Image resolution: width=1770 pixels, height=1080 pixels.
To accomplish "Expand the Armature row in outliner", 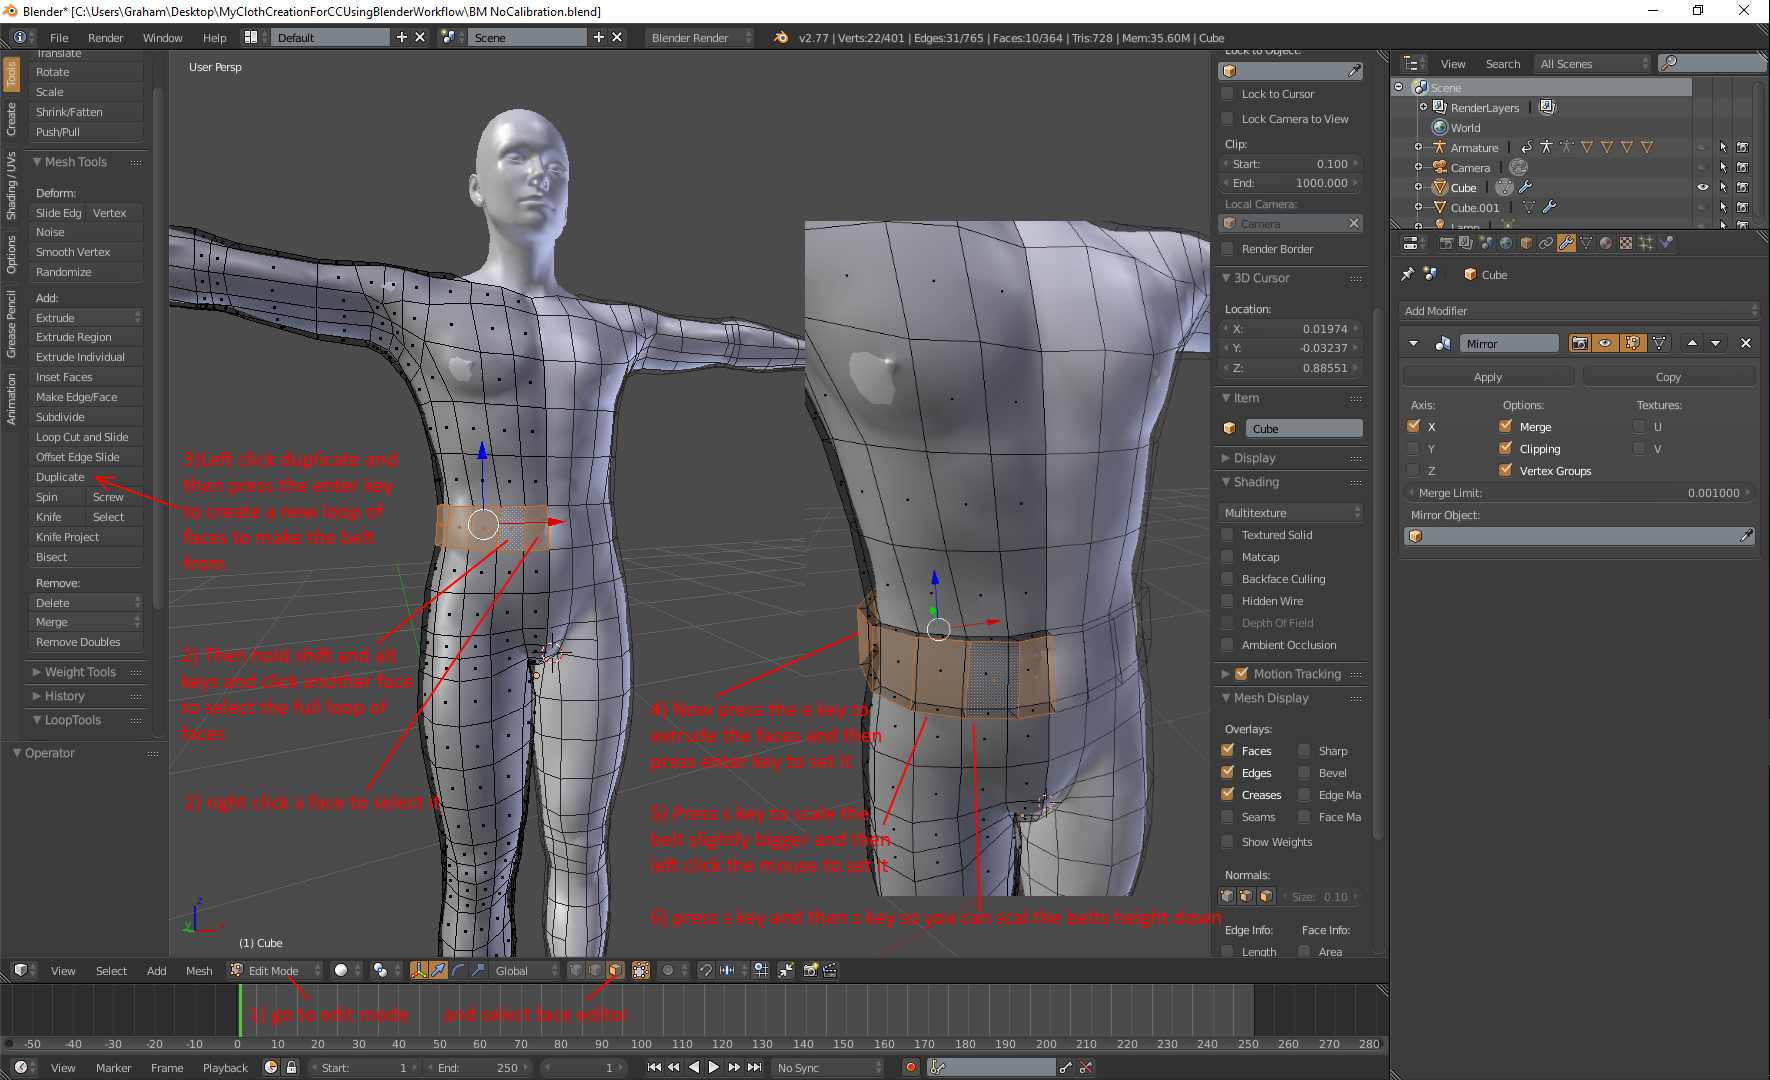I will click(1418, 147).
